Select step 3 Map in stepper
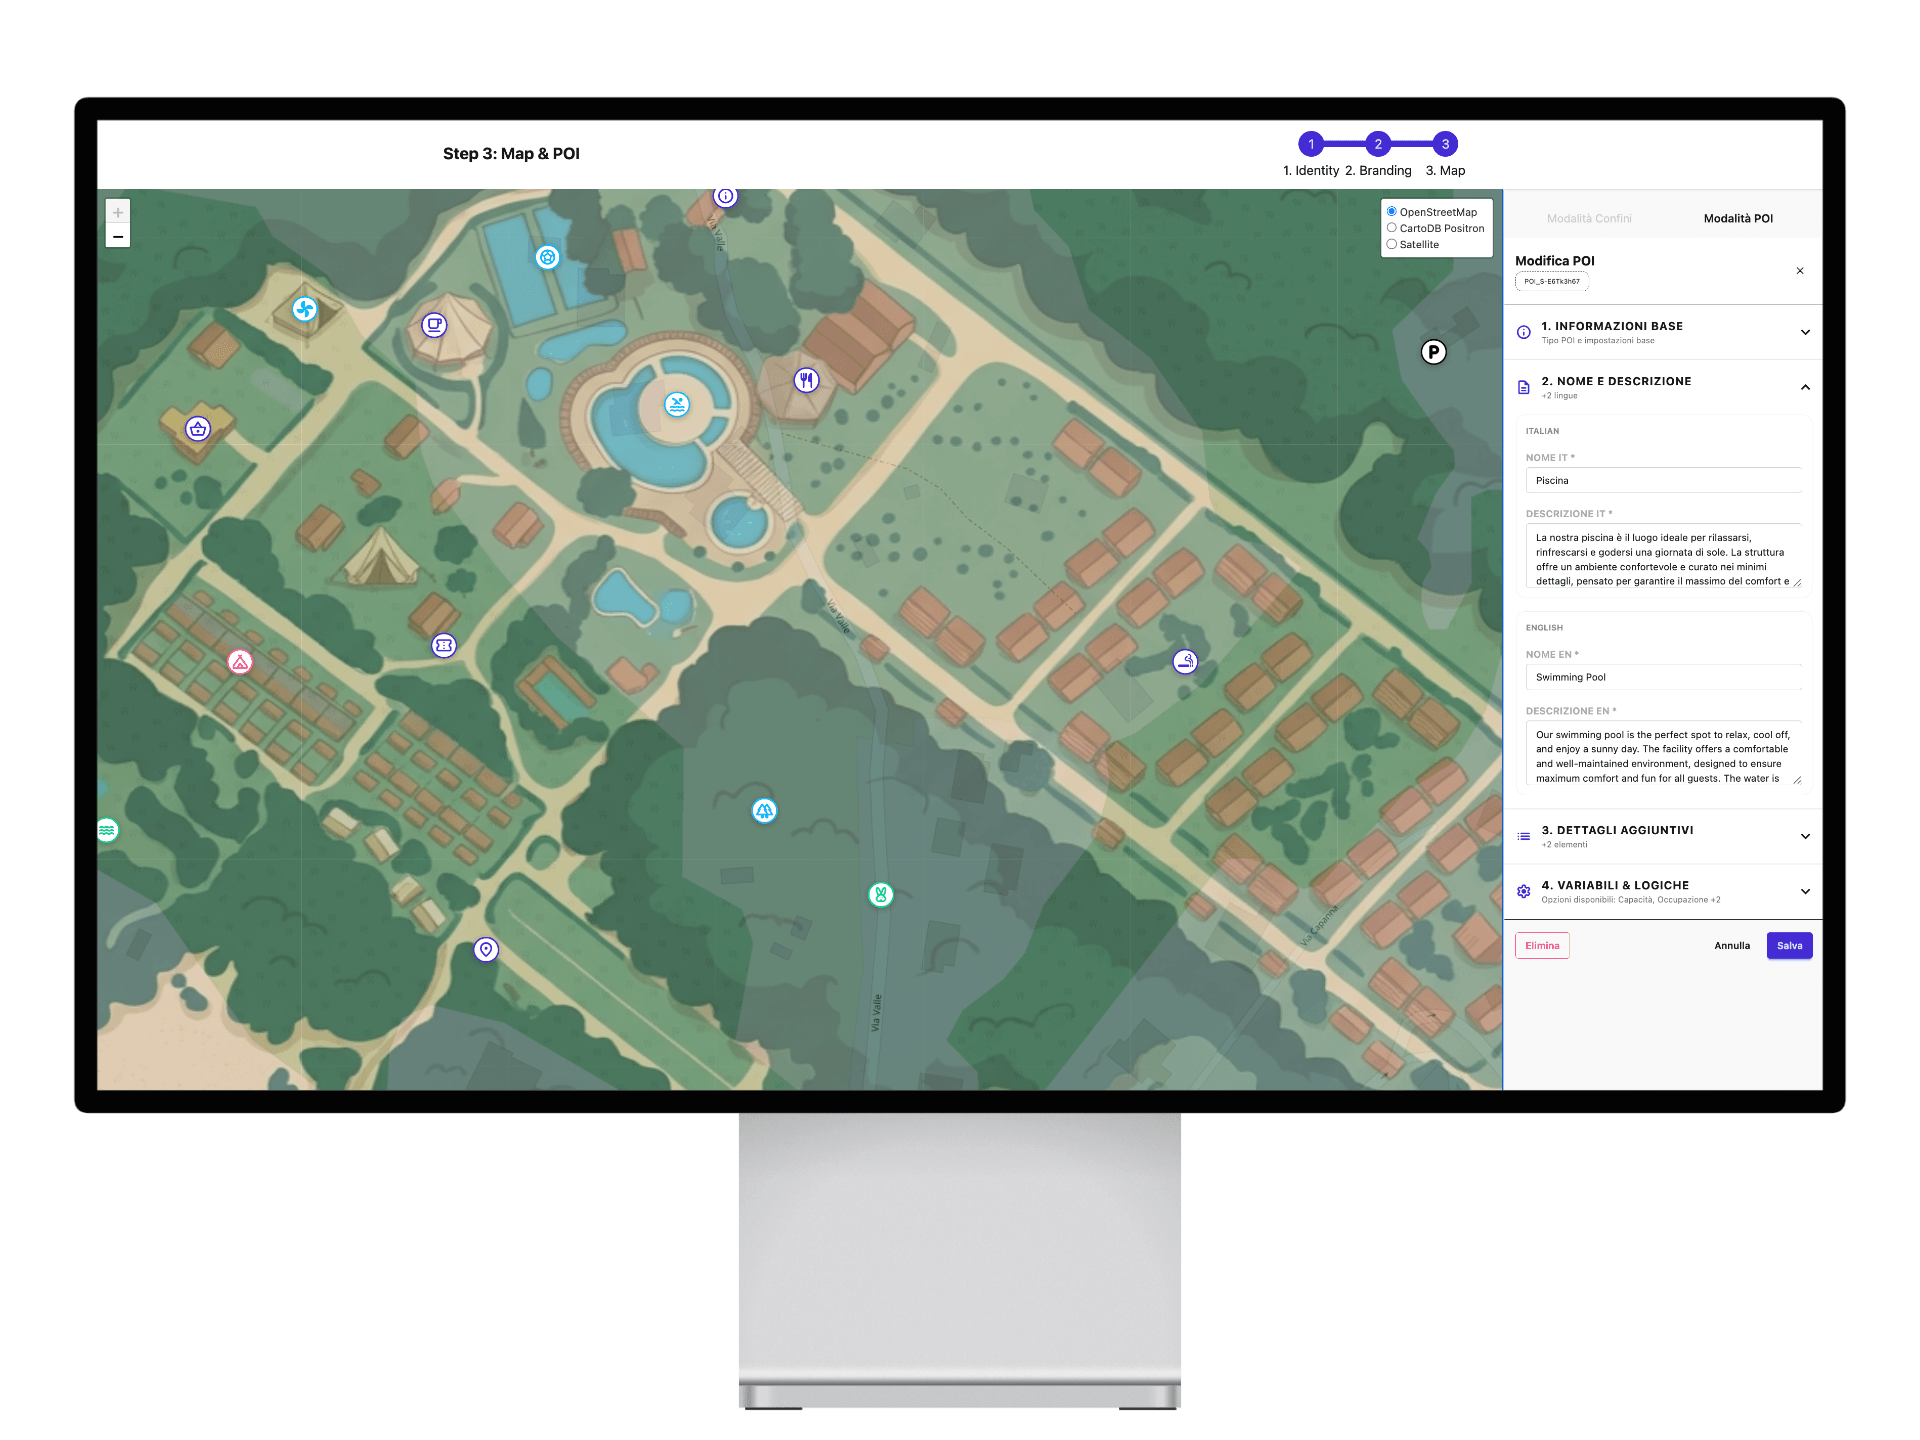Viewport: 1920px width, 1440px height. click(1445, 144)
